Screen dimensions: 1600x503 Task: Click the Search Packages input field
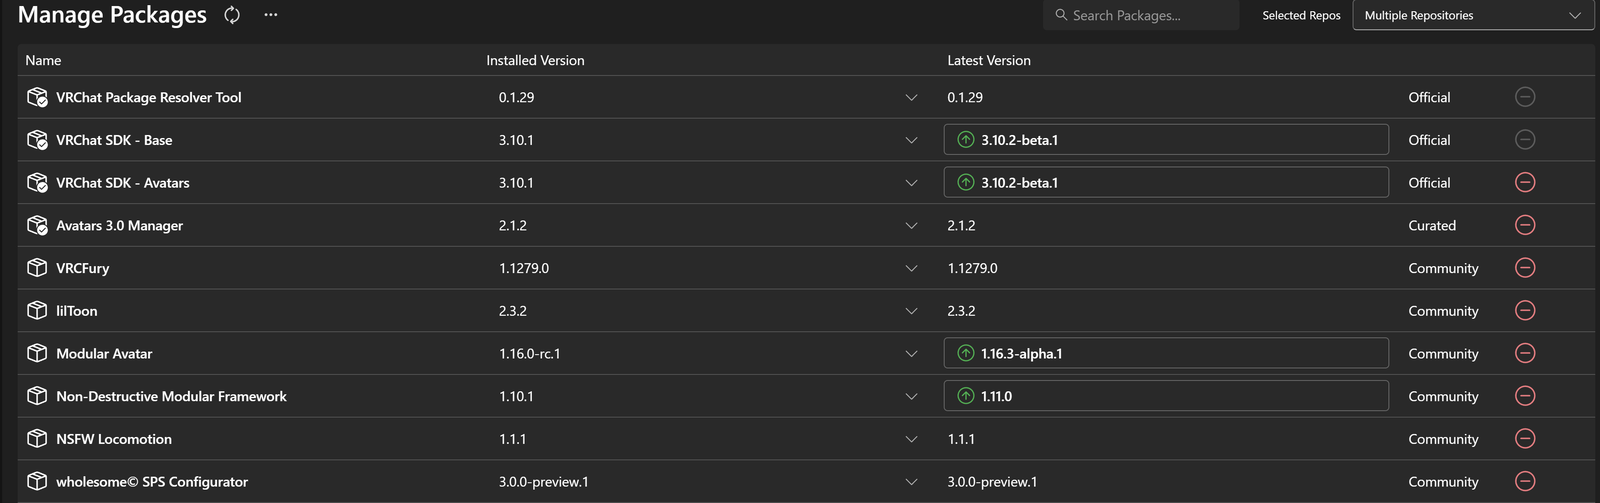[x=1150, y=15]
